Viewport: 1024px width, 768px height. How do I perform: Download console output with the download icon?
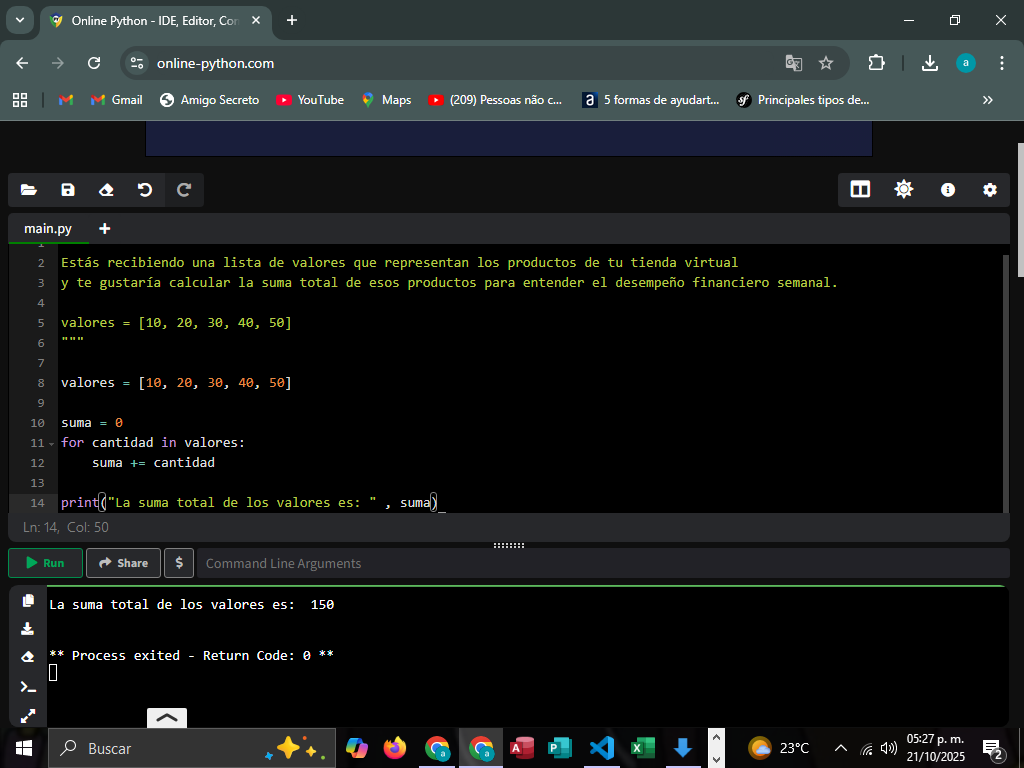click(28, 629)
